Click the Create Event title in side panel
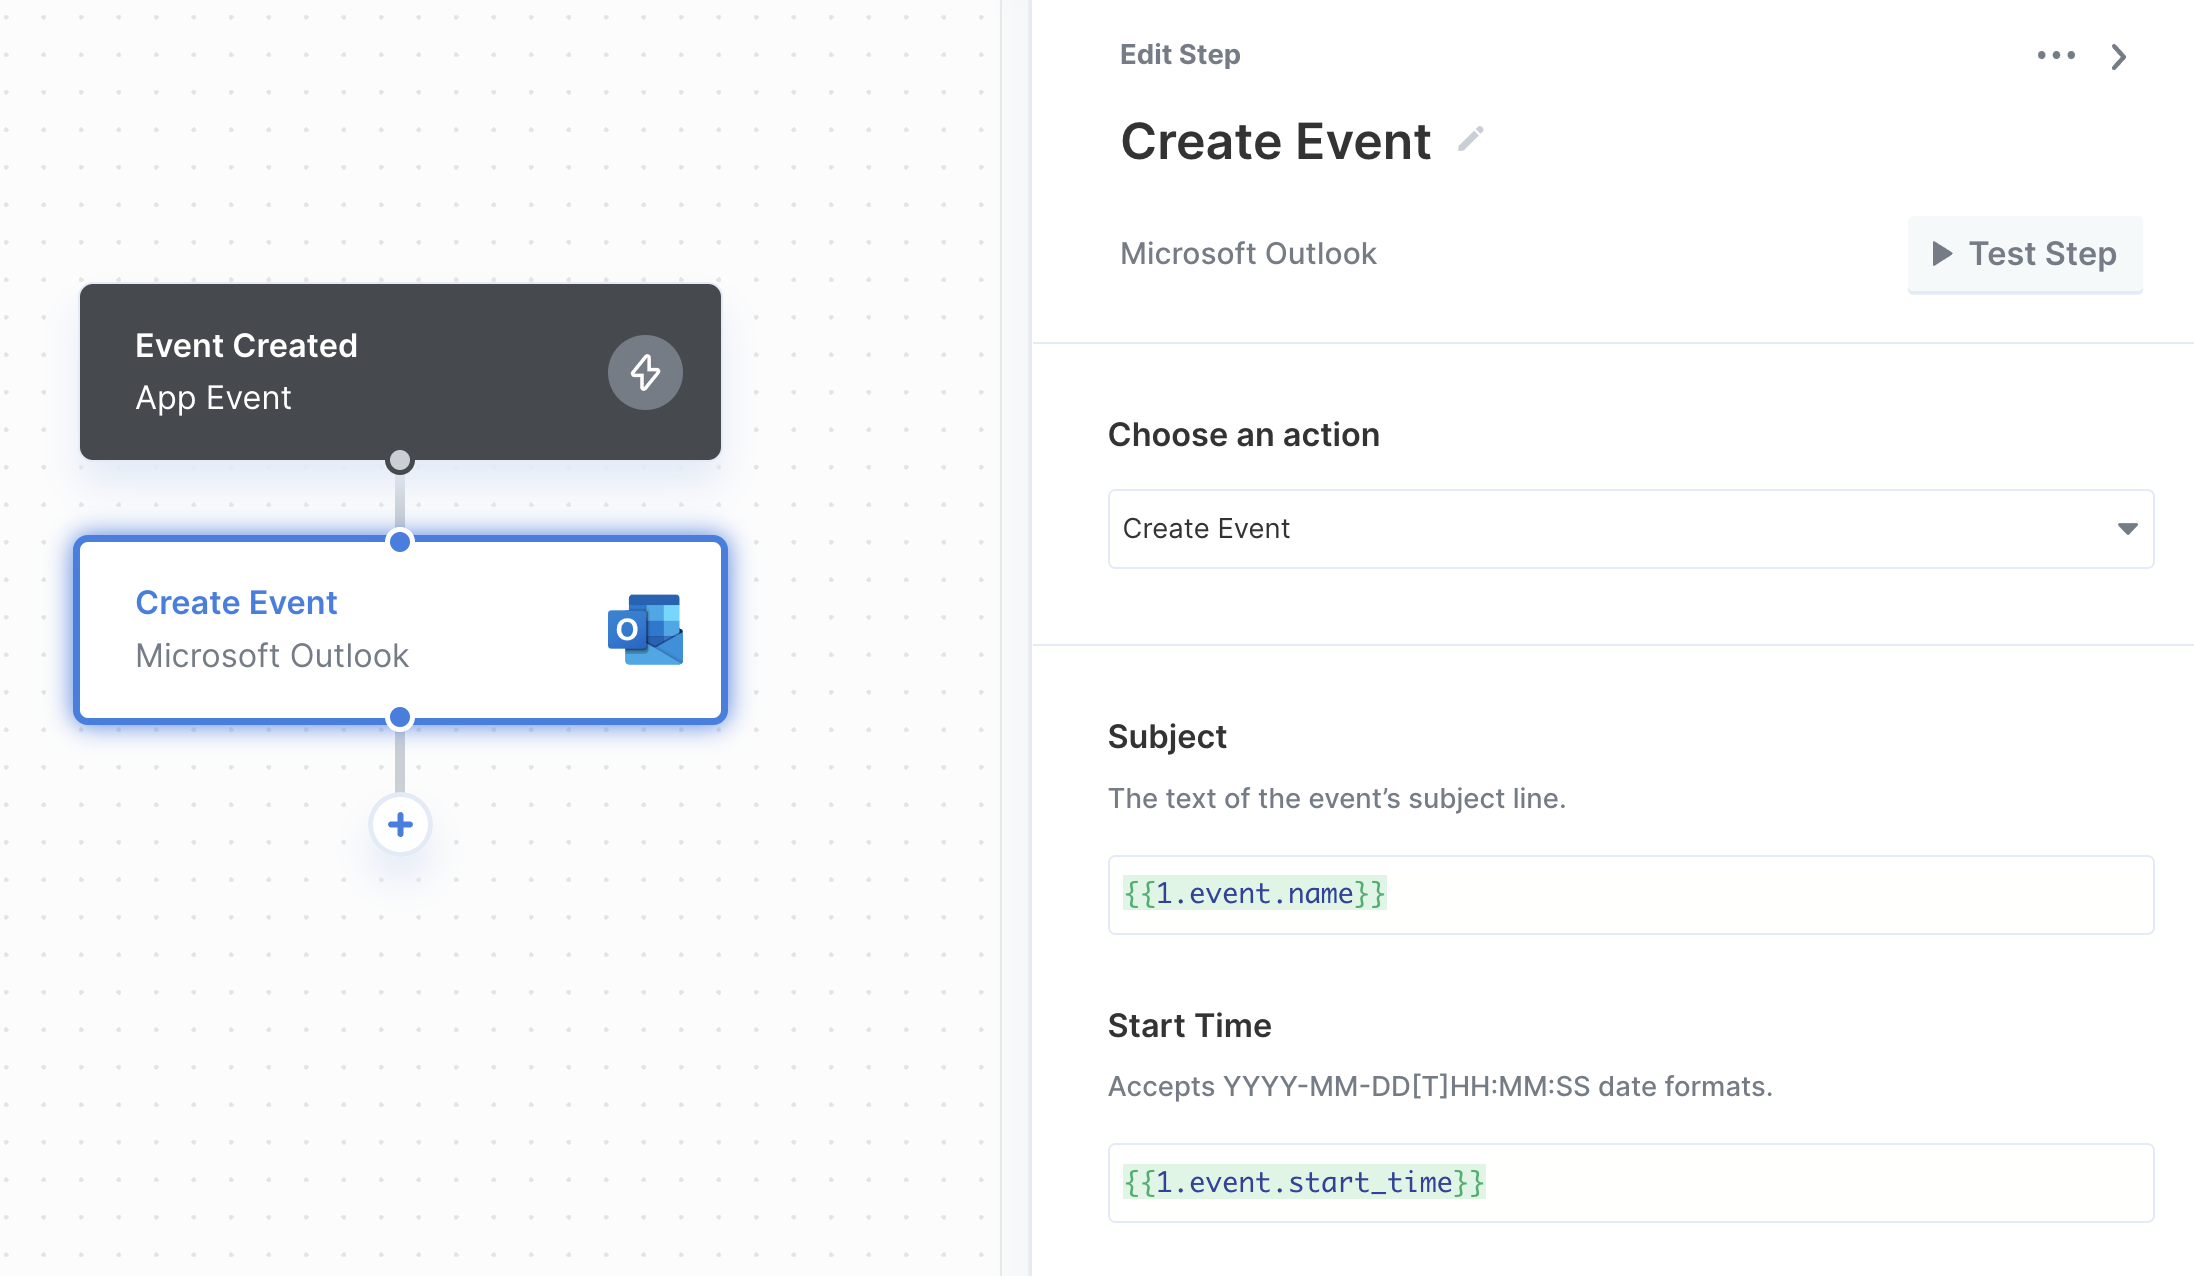2194x1276 pixels. (1275, 141)
